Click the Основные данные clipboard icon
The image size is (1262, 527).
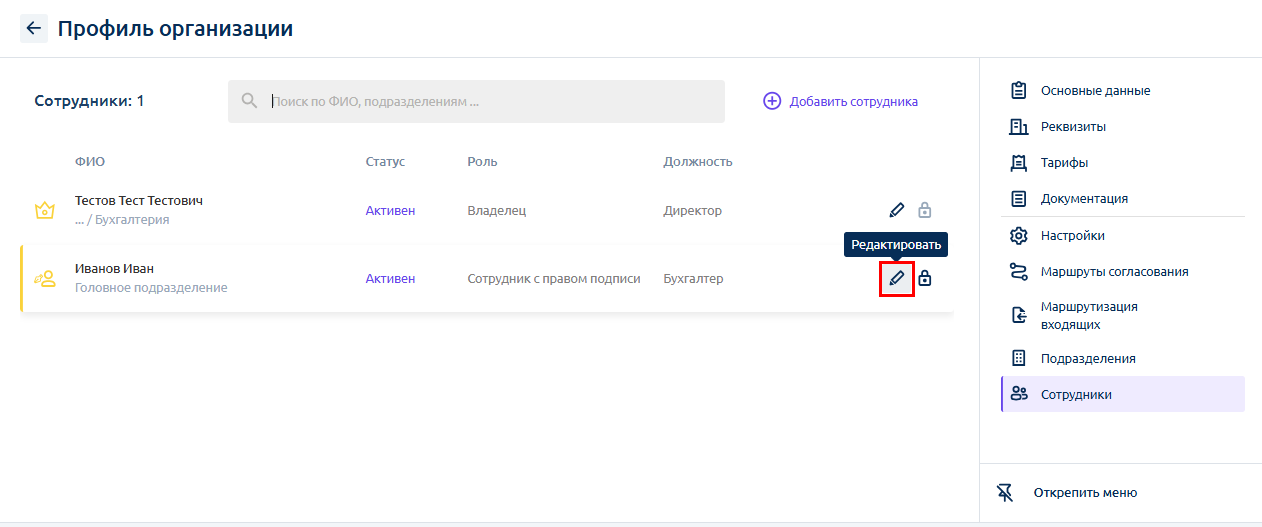1019,91
